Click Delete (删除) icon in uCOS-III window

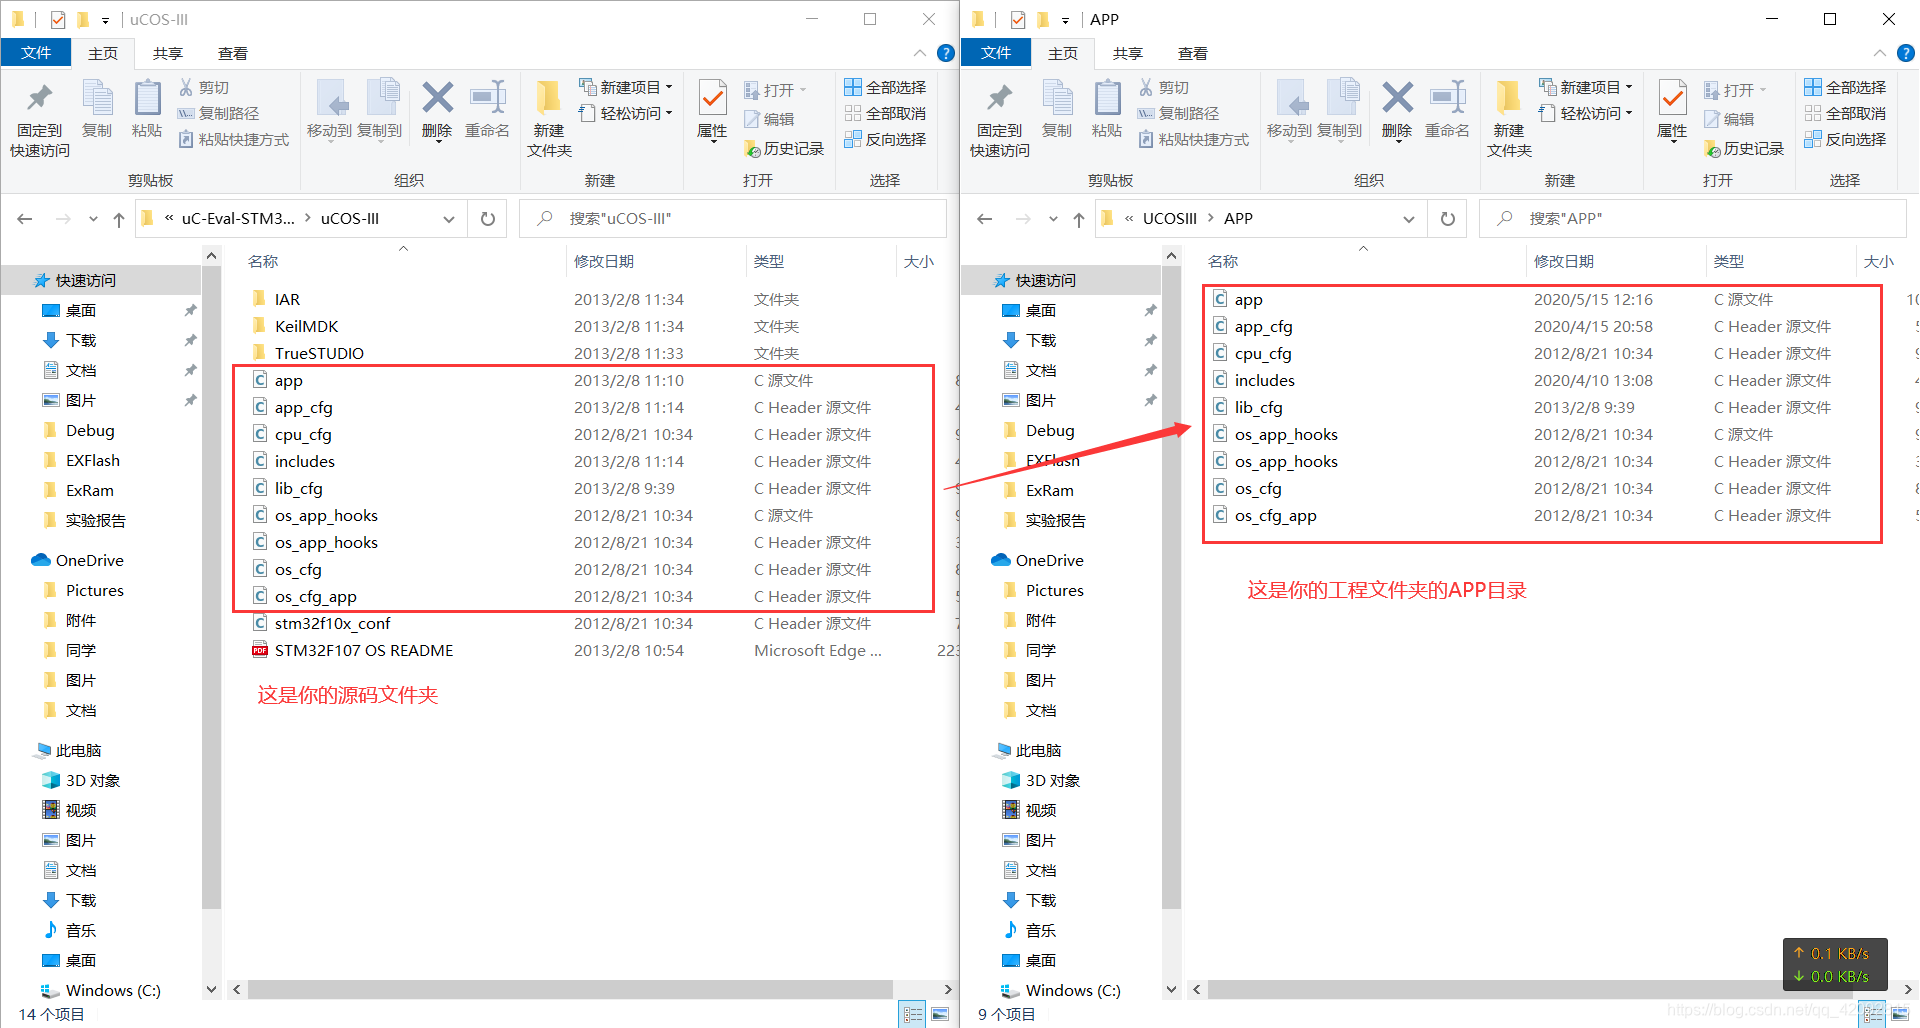click(x=437, y=109)
